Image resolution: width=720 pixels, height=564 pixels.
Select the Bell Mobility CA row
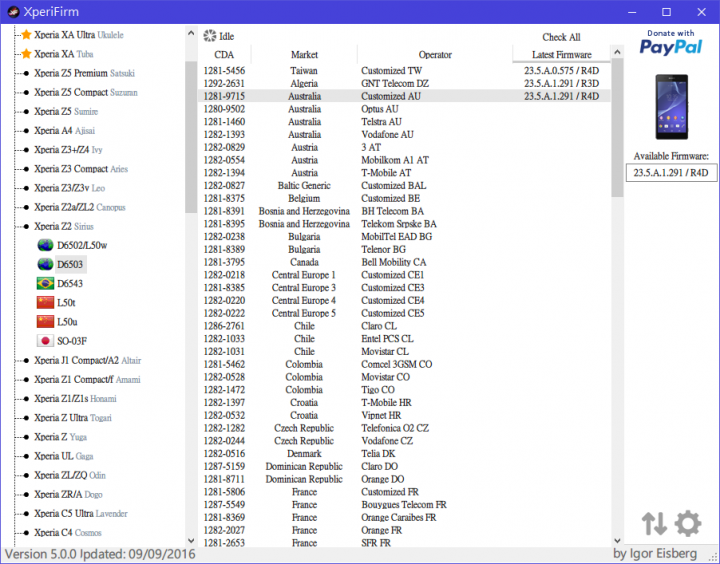[x=405, y=262]
